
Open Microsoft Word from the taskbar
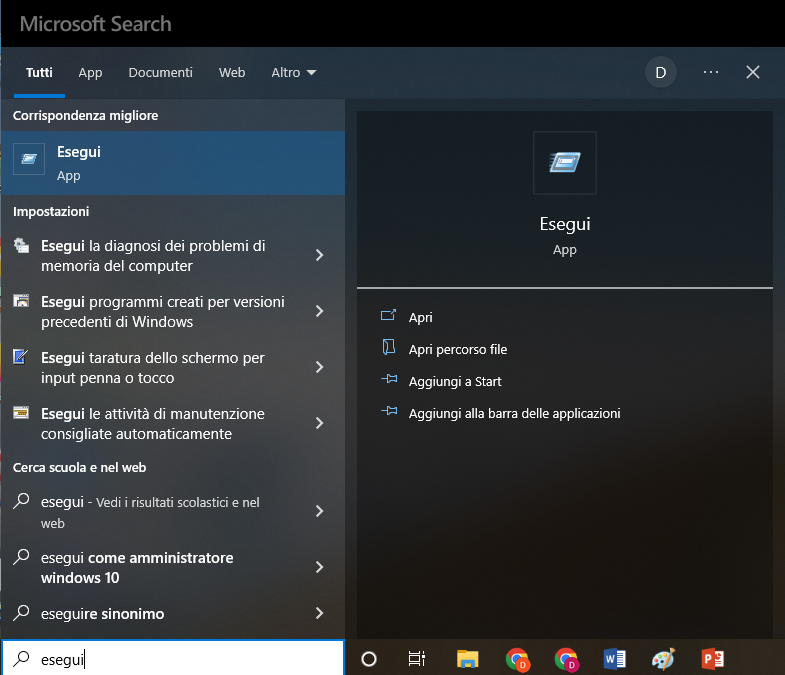coord(614,659)
